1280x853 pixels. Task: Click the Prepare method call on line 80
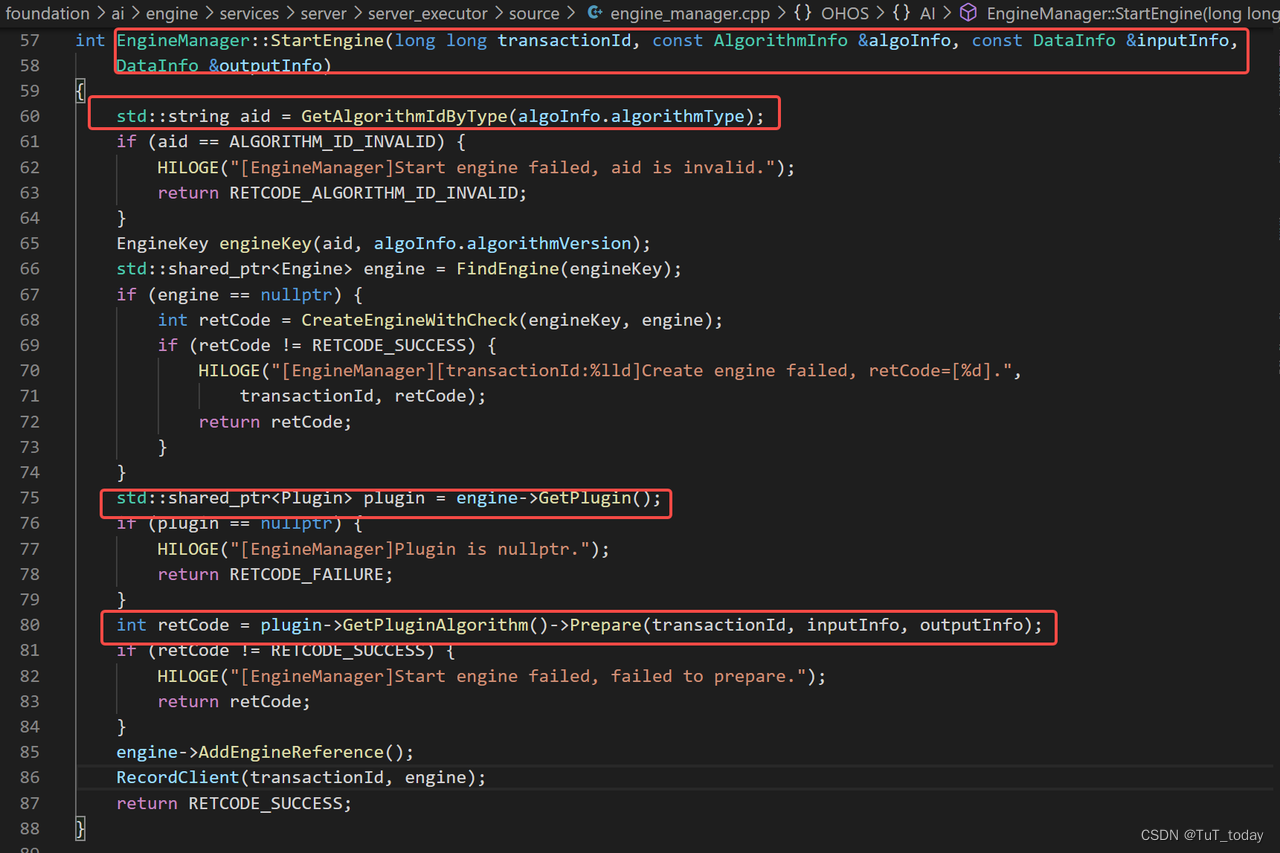pos(605,625)
